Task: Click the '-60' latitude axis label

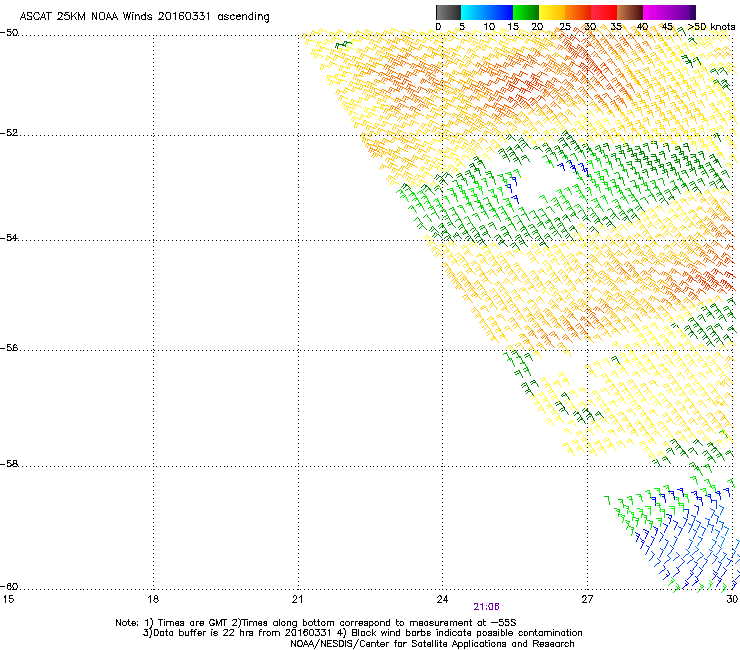Action: click(9, 586)
